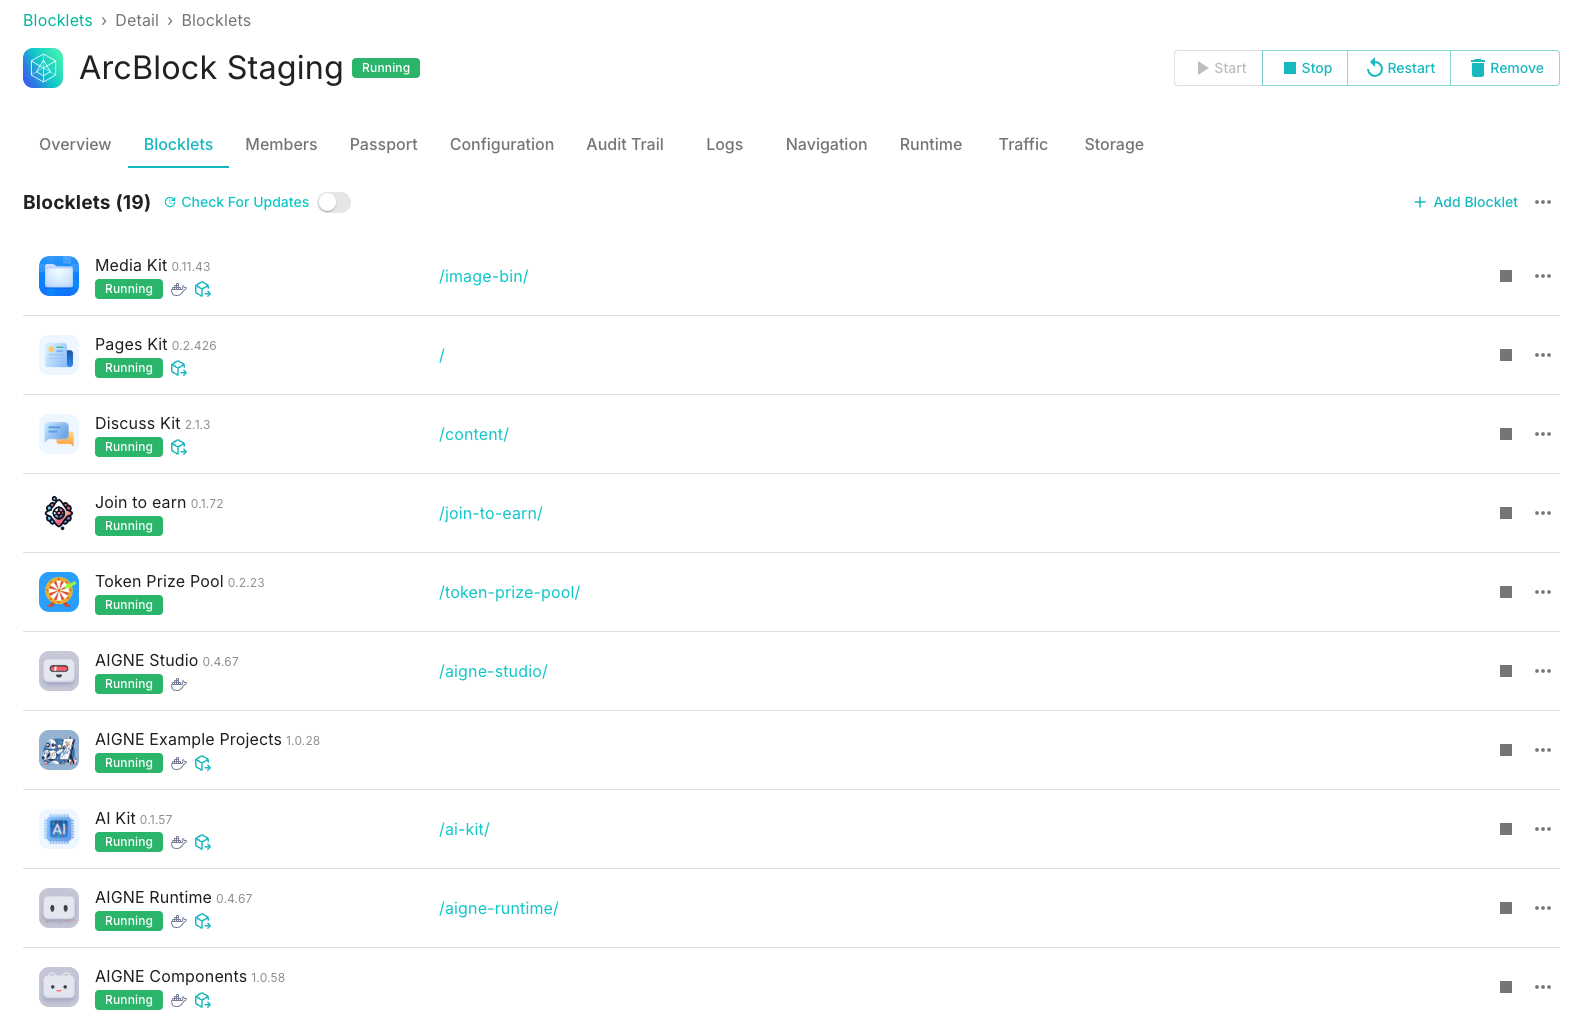Open the AIGNE Runtime blocklet icon
This screenshot has width=1579, height=1024.
pos(59,908)
